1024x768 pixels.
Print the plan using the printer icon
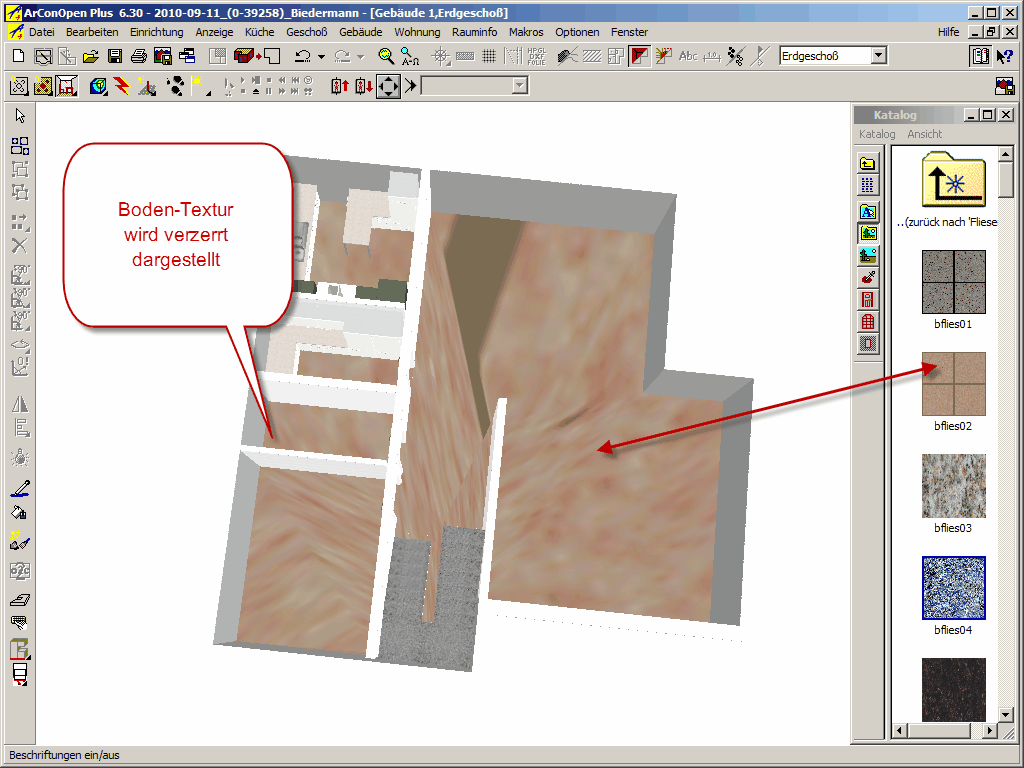pyautogui.click(x=138, y=56)
